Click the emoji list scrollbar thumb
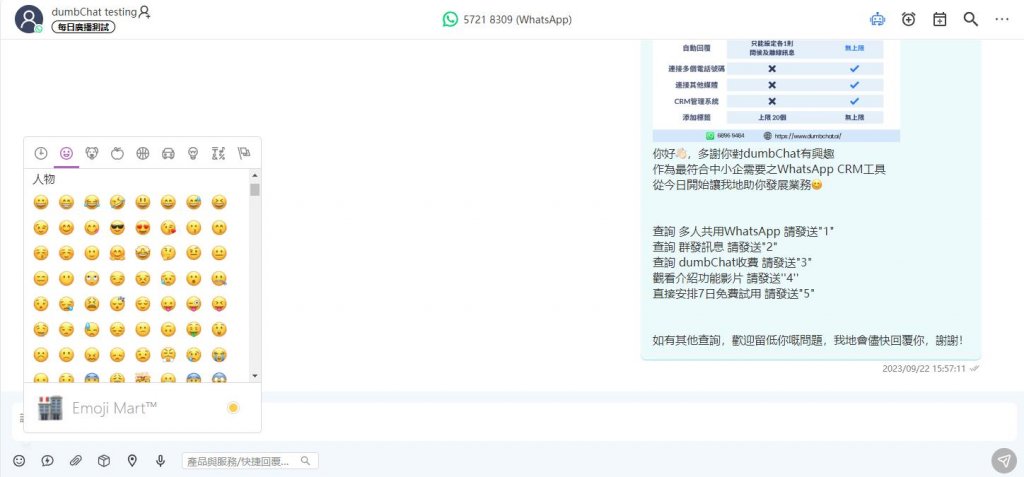Viewport: 1024px width, 477px height. pyautogui.click(x=255, y=189)
